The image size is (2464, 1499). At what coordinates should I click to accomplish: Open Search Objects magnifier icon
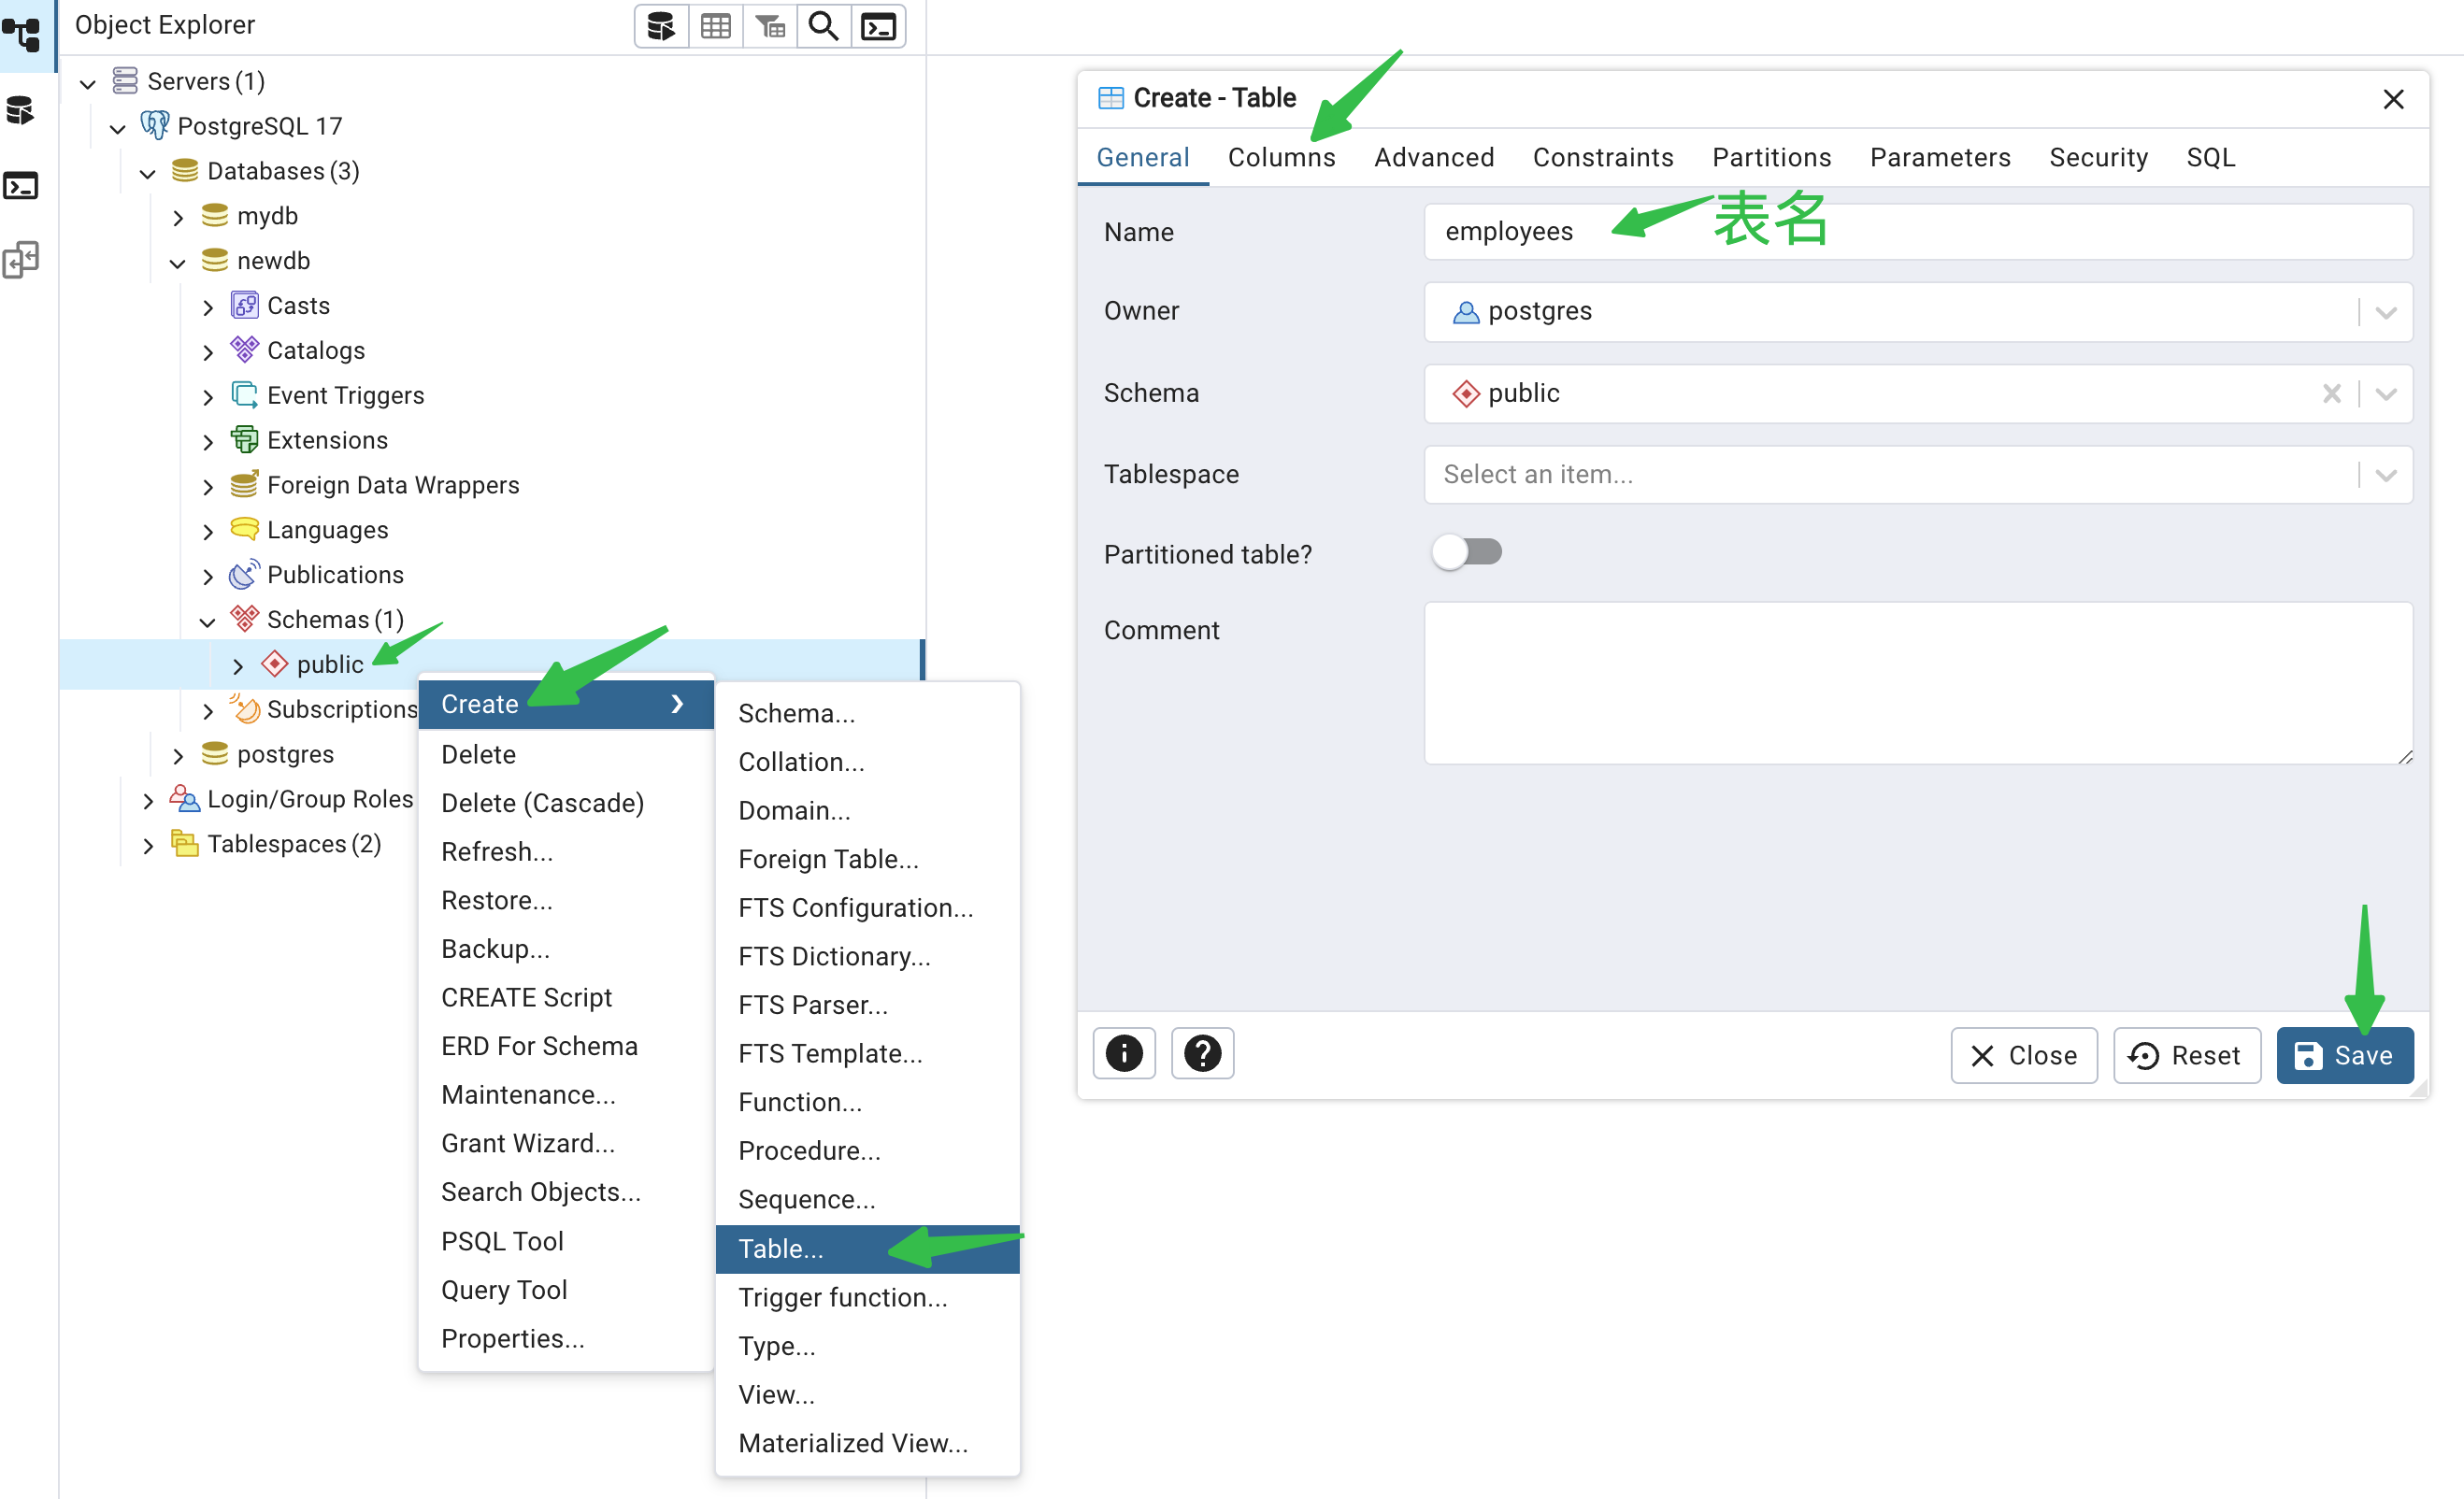point(824,26)
